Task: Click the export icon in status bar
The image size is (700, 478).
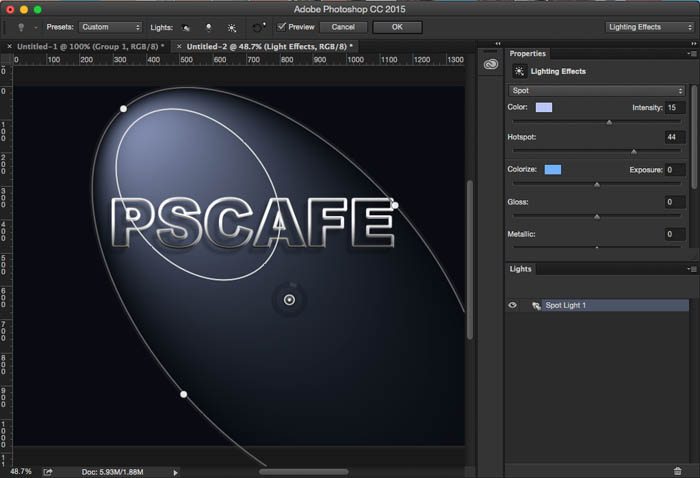Action: (x=48, y=472)
